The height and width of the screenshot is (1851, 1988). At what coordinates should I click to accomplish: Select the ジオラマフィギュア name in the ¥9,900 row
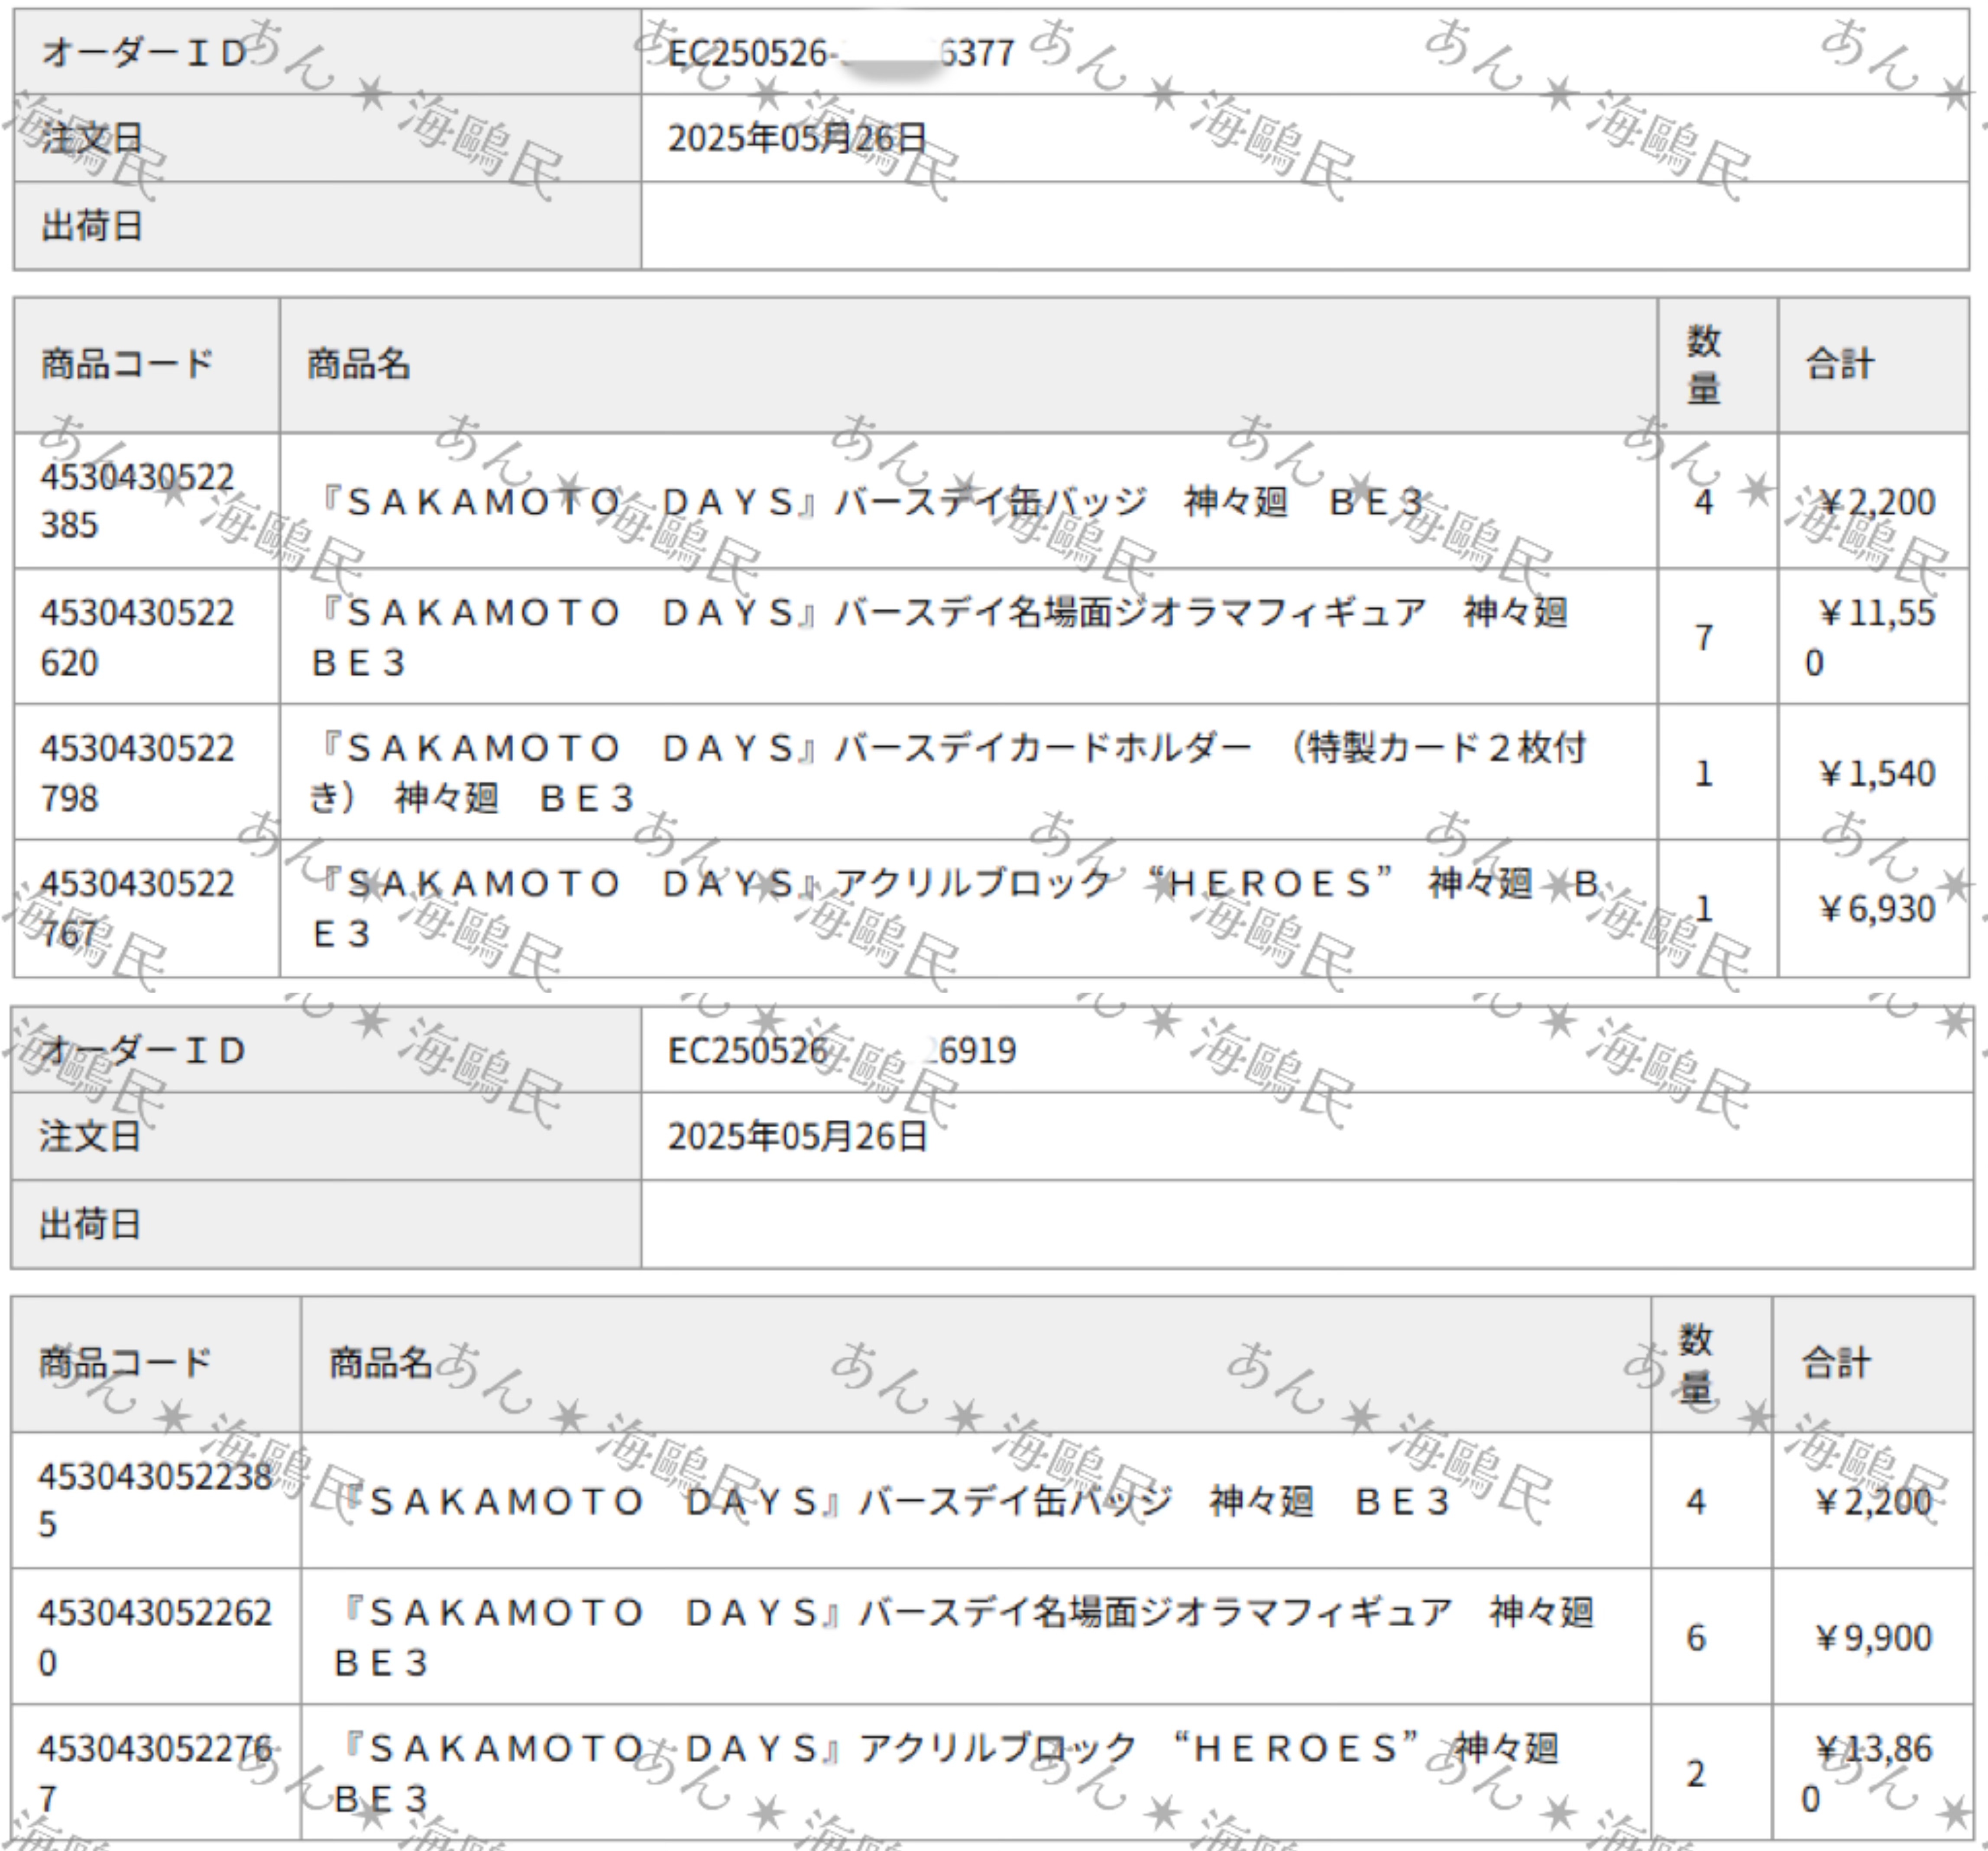click(964, 1638)
